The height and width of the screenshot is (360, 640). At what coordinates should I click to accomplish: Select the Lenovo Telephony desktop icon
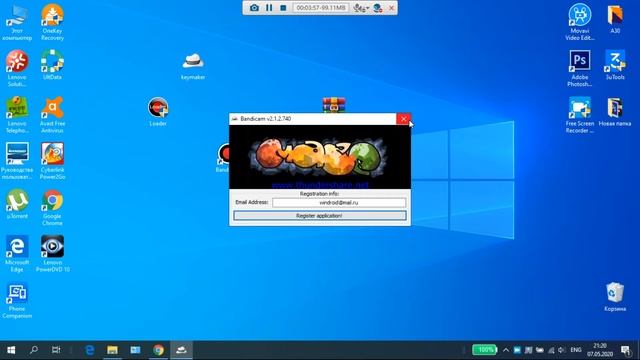point(17,115)
